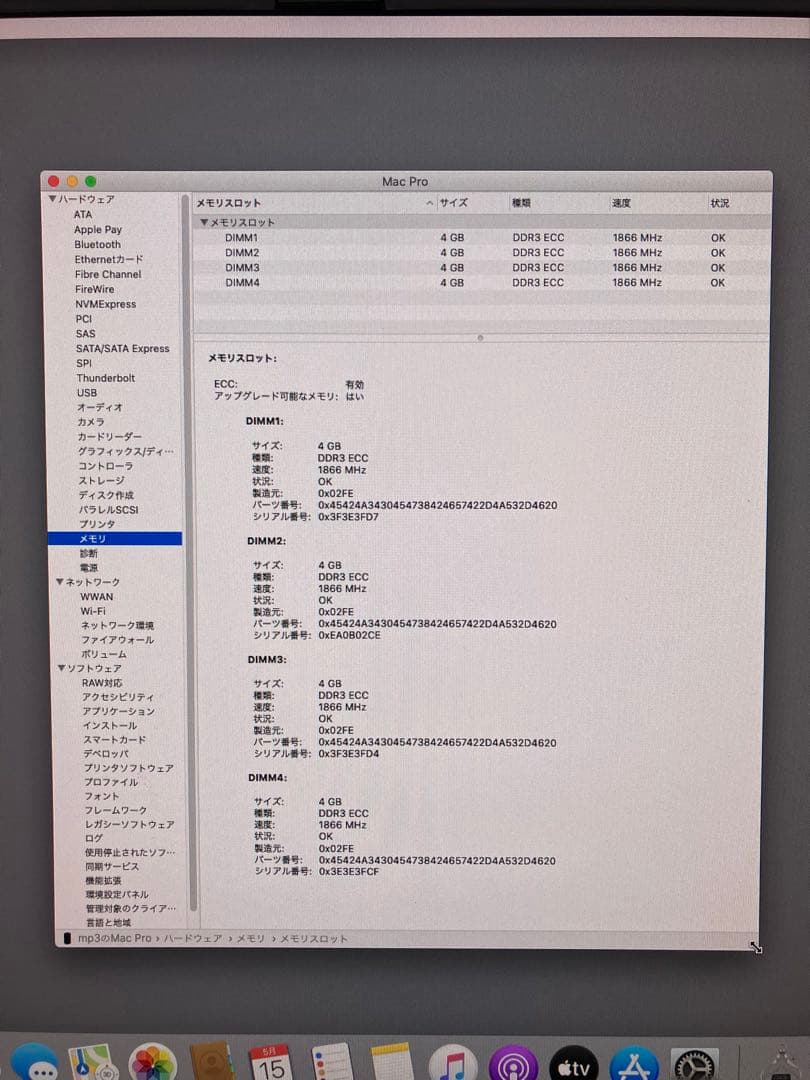
Task: Open the Maps app in the Dock
Action: [92, 1062]
